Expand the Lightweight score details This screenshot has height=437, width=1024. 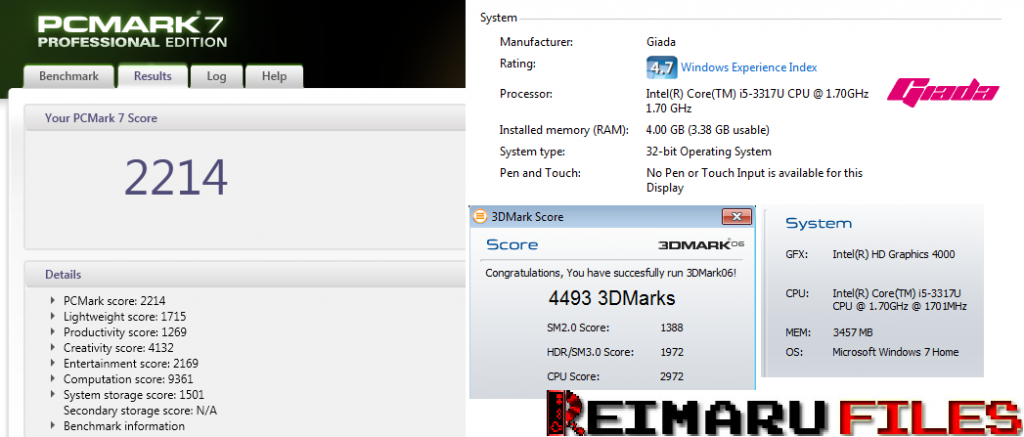53,316
